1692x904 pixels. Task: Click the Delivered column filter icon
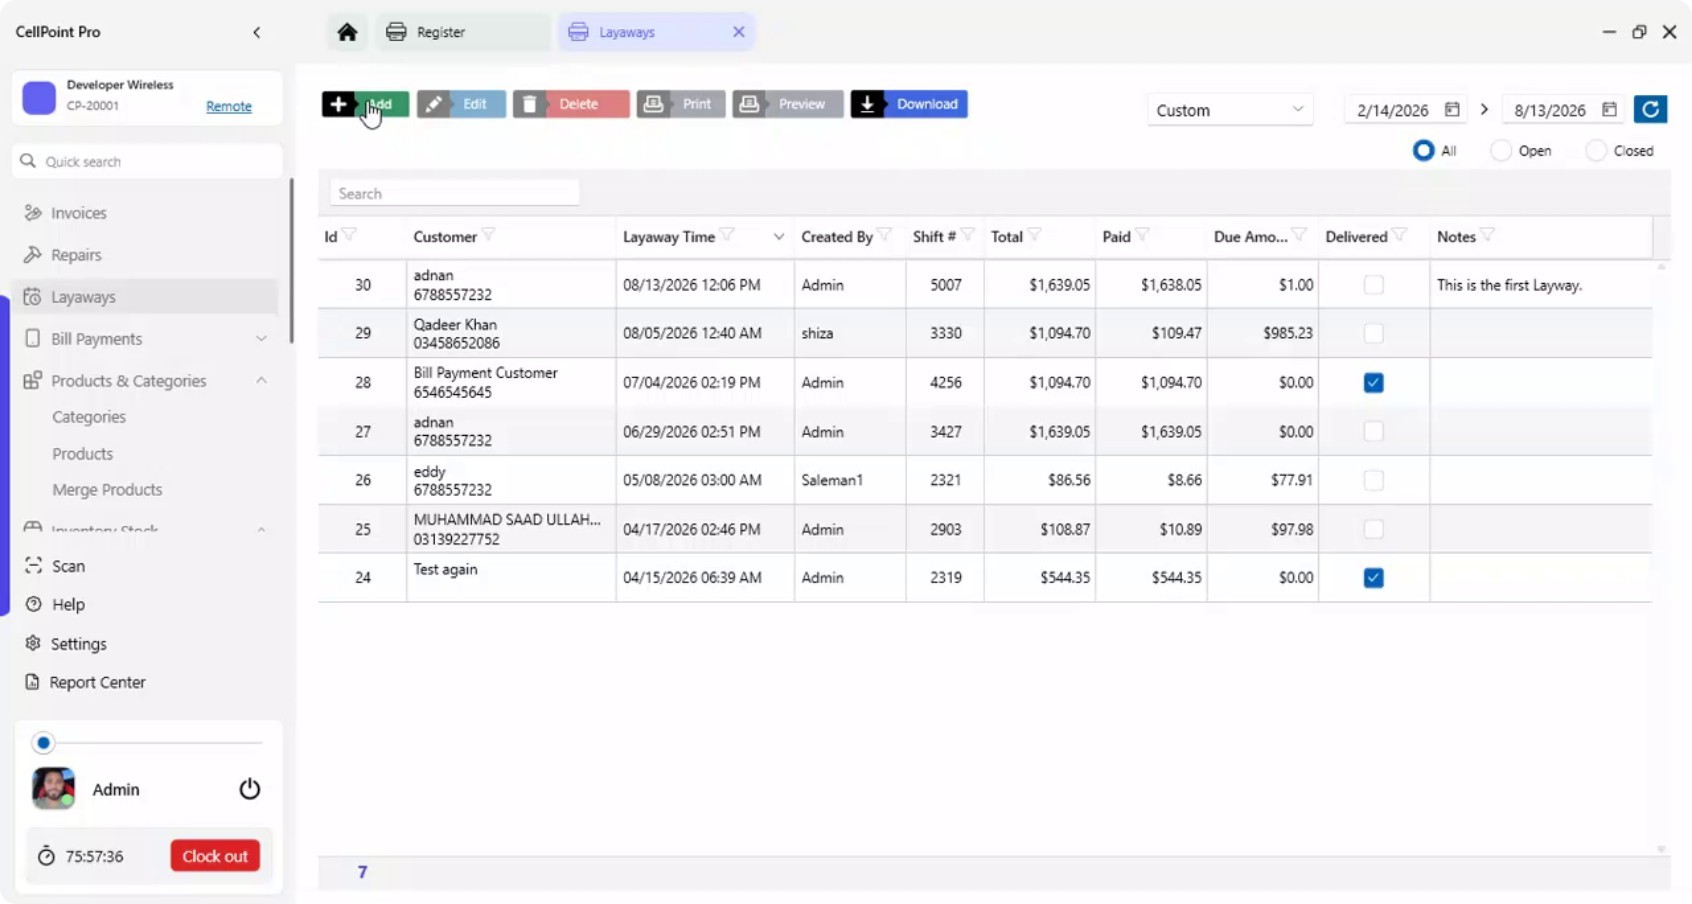pyautogui.click(x=1399, y=235)
